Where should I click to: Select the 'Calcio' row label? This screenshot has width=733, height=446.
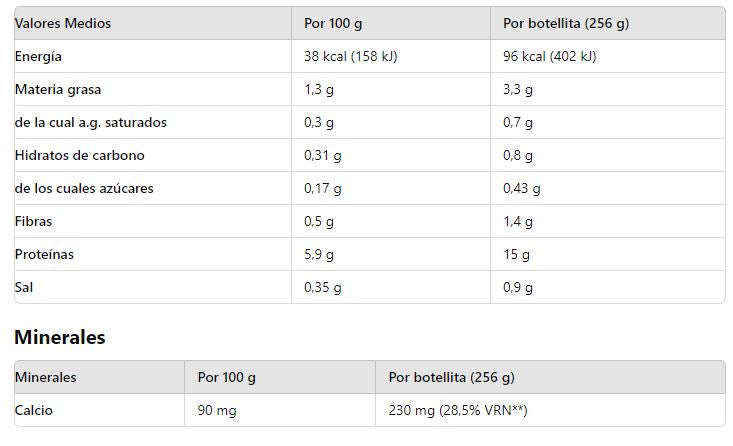click(x=34, y=410)
